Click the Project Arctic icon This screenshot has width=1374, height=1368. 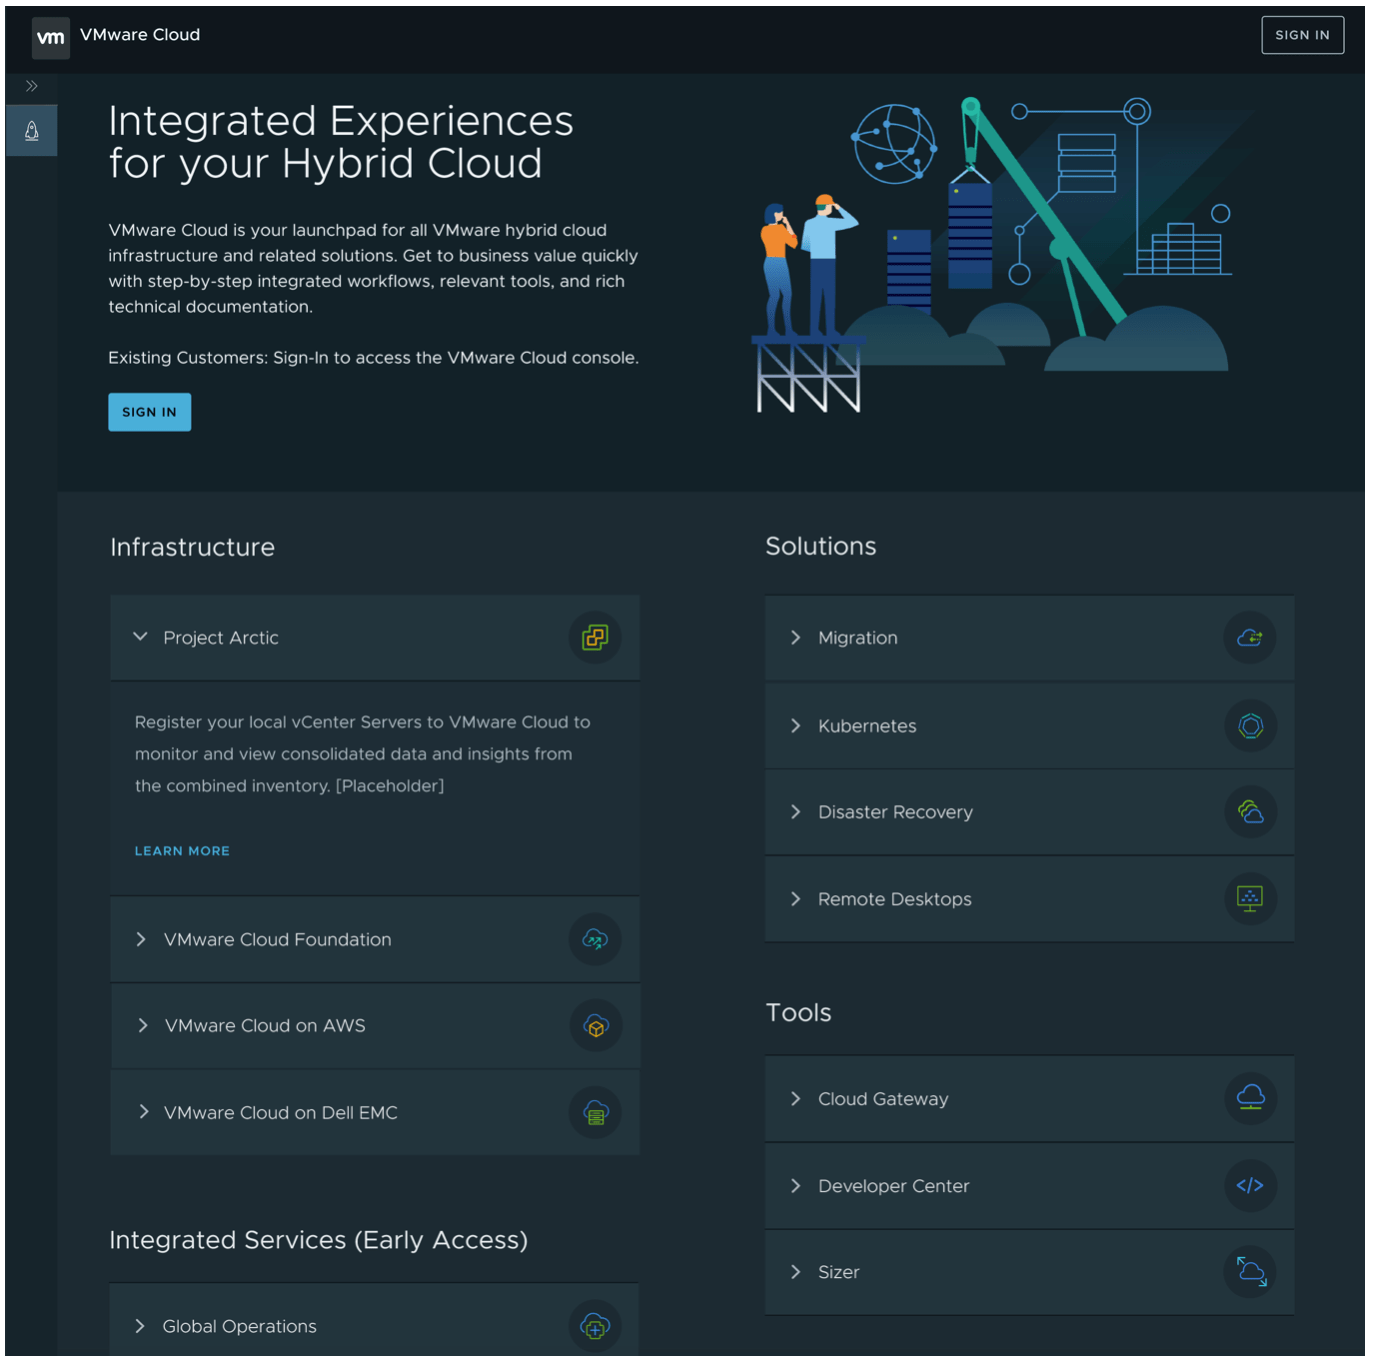pyautogui.click(x=595, y=638)
